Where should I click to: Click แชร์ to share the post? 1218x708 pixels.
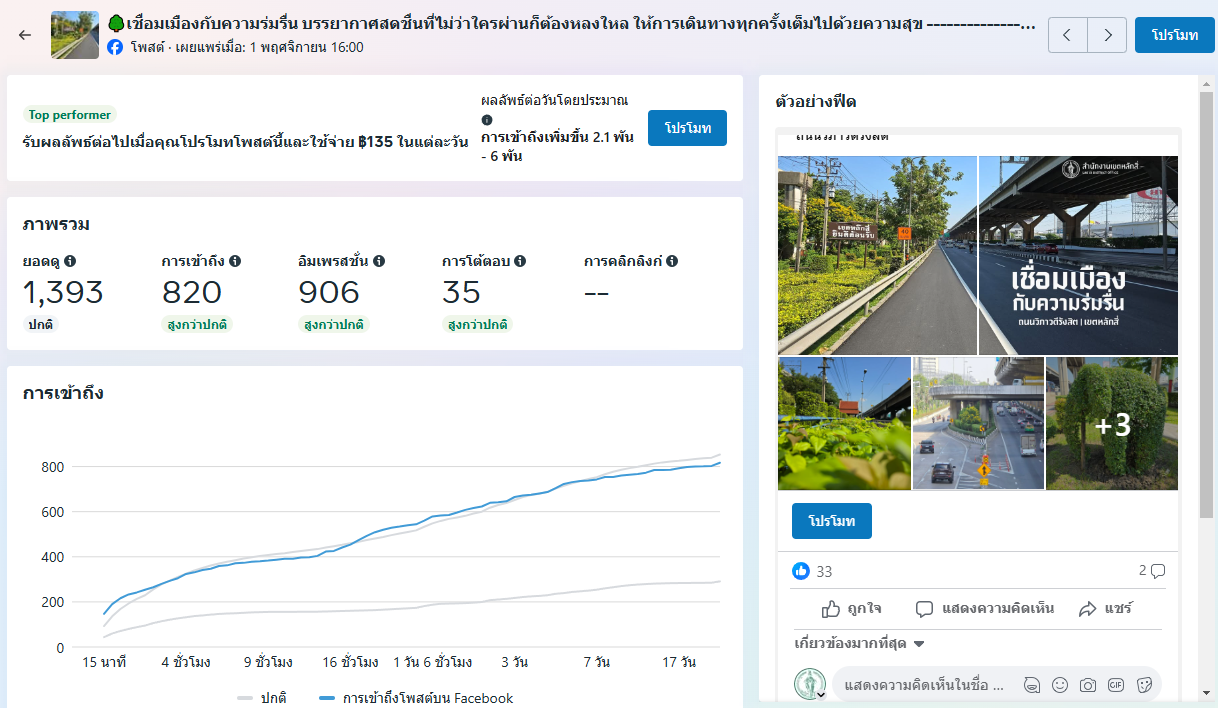(1105, 609)
